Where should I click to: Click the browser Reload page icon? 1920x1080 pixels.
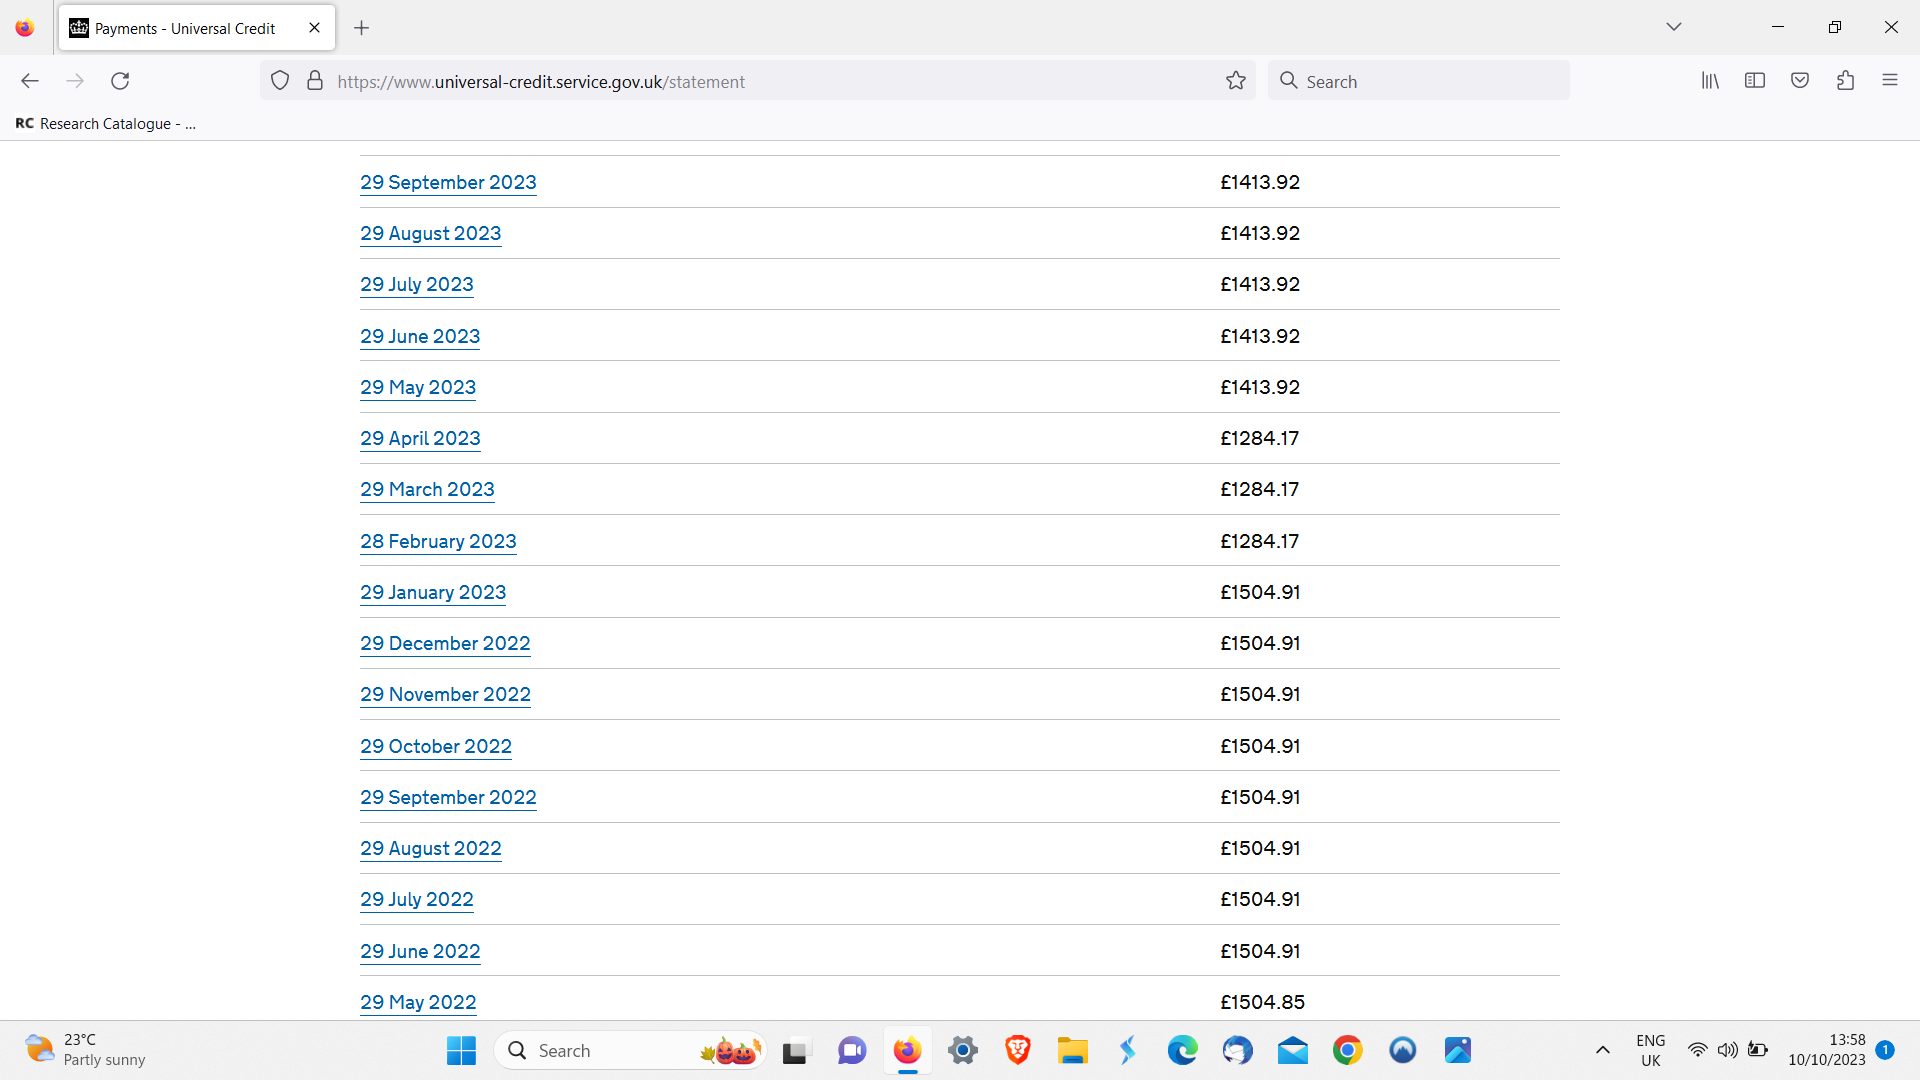click(120, 81)
